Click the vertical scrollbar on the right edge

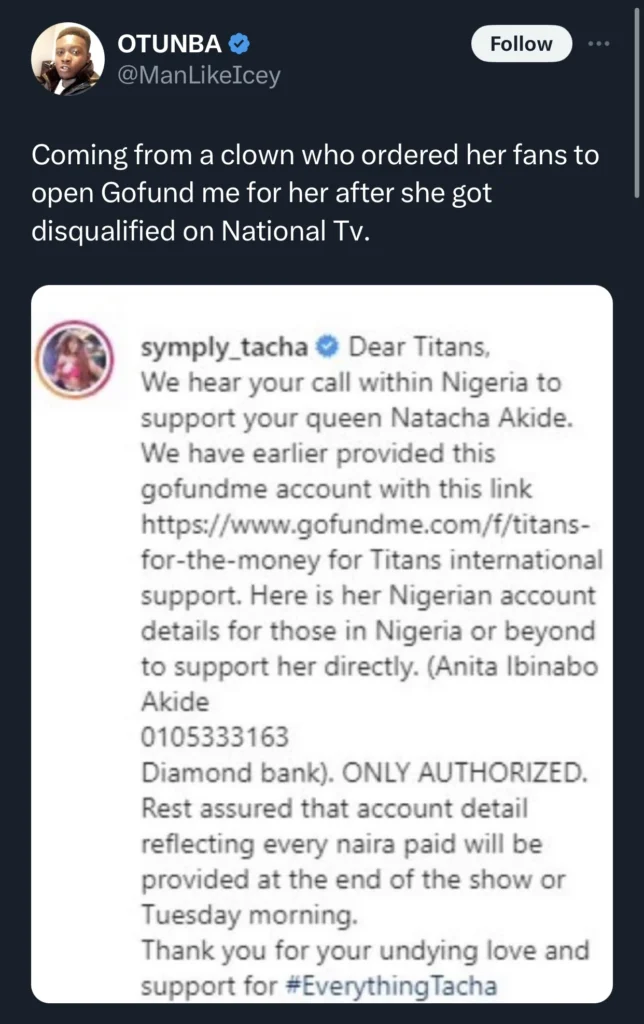coord(636,100)
